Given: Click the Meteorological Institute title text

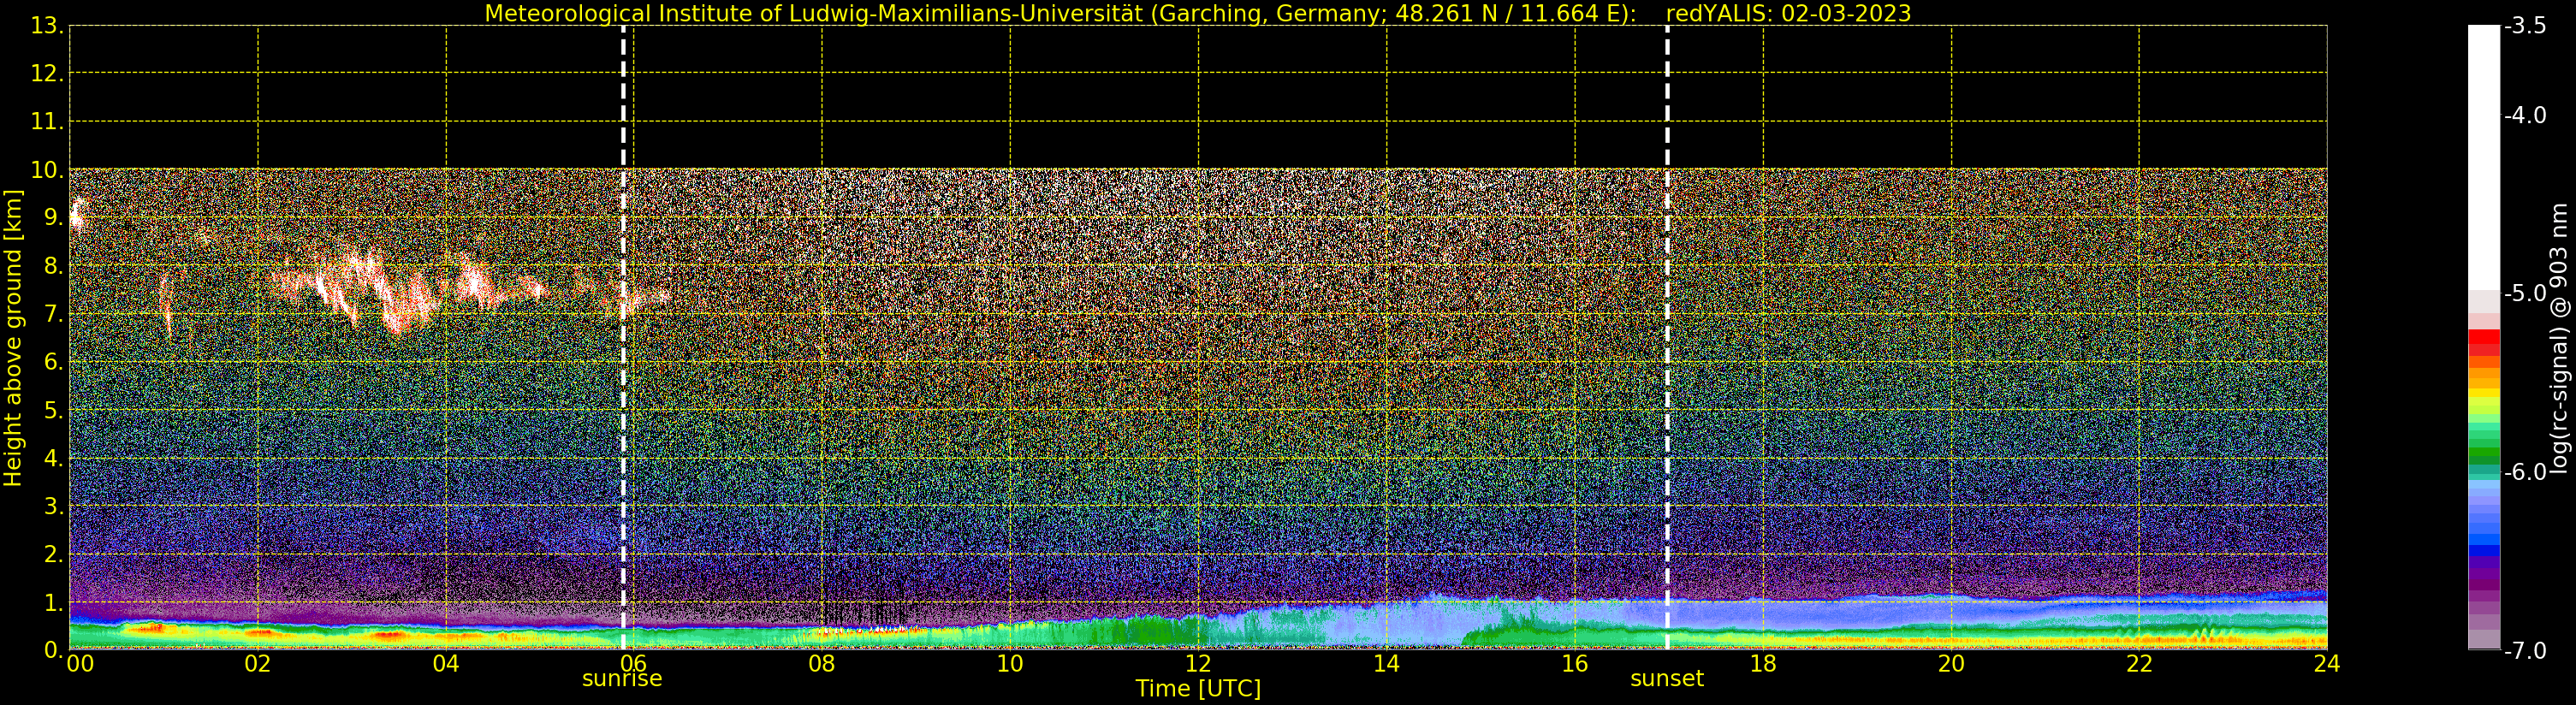Looking at the screenshot, I should [x=1060, y=14].
